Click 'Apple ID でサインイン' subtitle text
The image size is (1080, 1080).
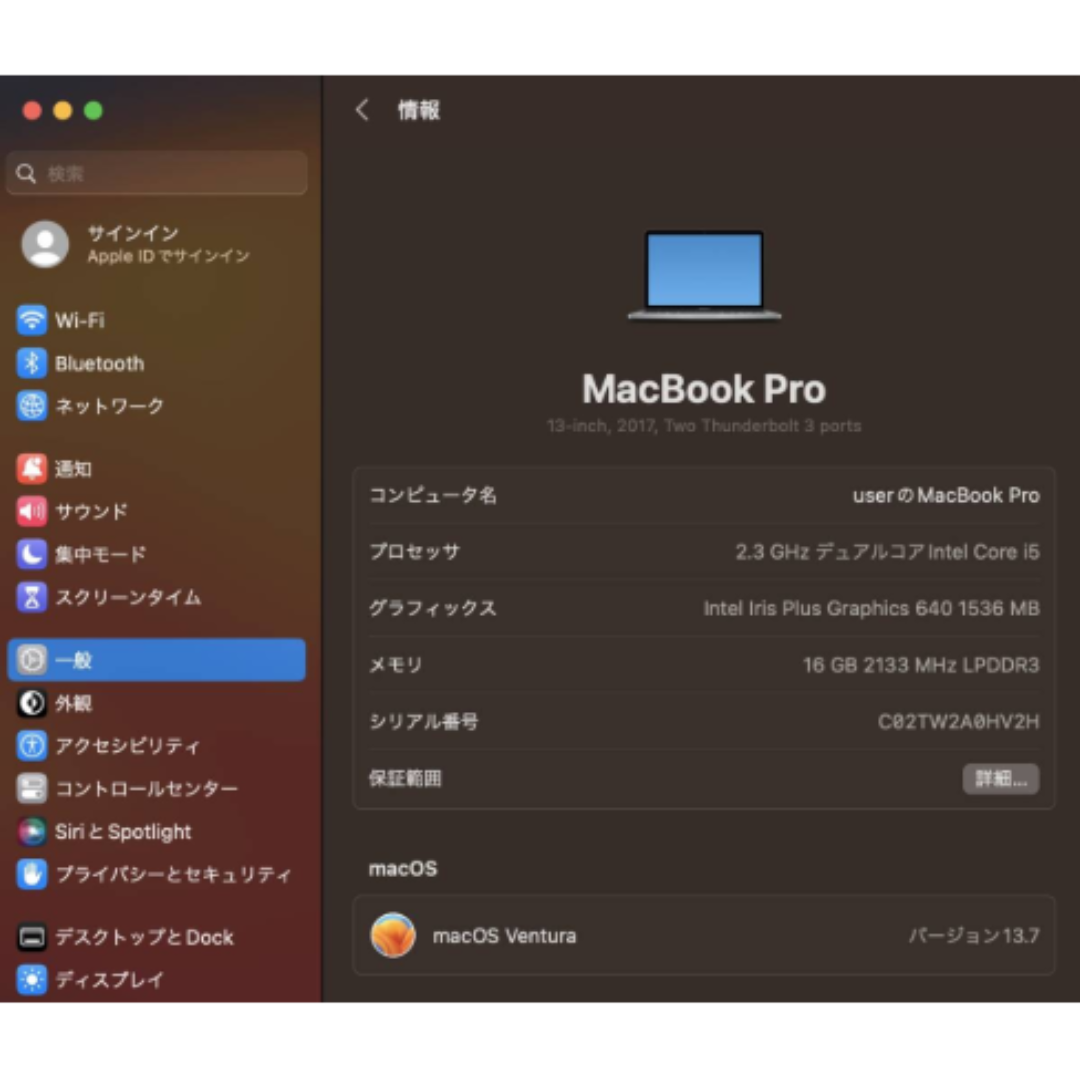(x=169, y=256)
